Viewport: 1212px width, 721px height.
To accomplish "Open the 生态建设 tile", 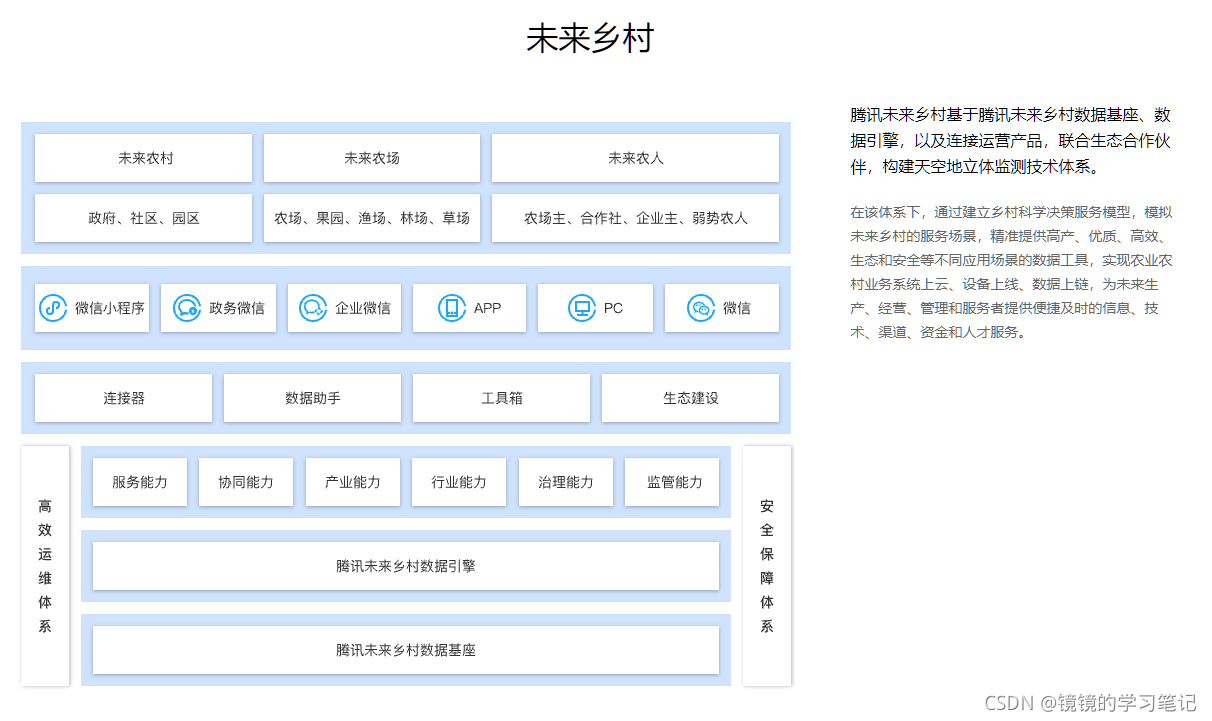I will [690, 398].
